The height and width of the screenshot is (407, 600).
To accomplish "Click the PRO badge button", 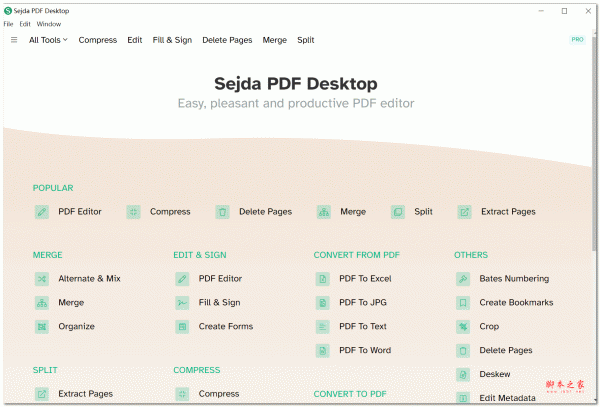I will [x=577, y=40].
